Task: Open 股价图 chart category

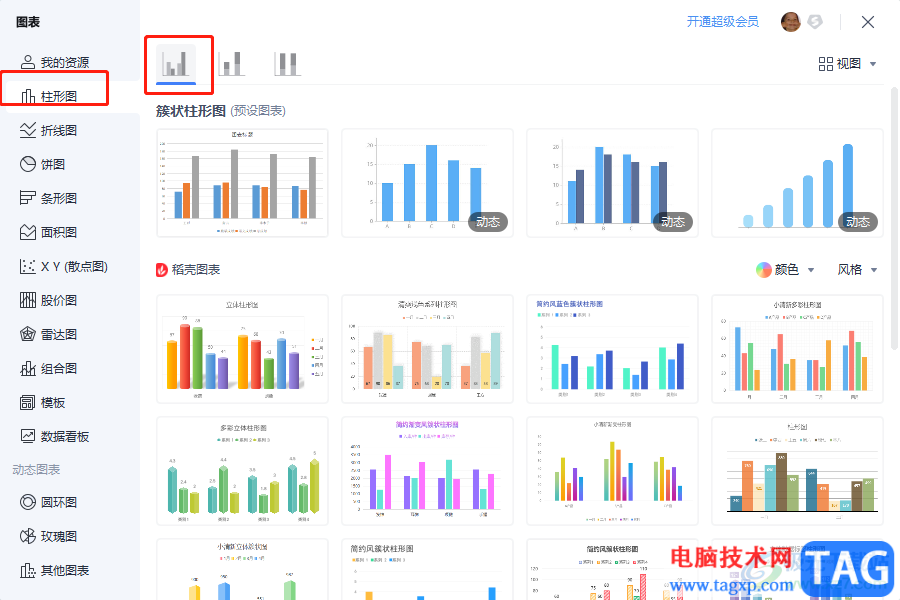Action: point(49,300)
